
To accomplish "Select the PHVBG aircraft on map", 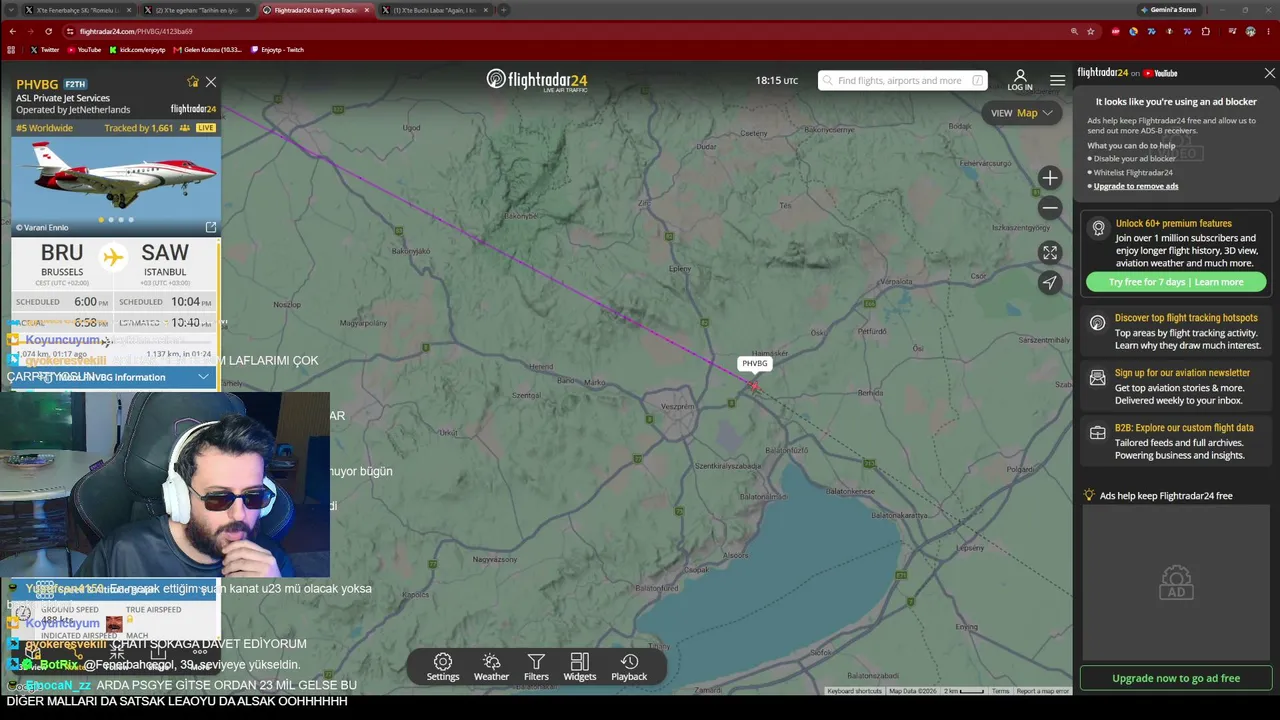I will (x=753, y=386).
